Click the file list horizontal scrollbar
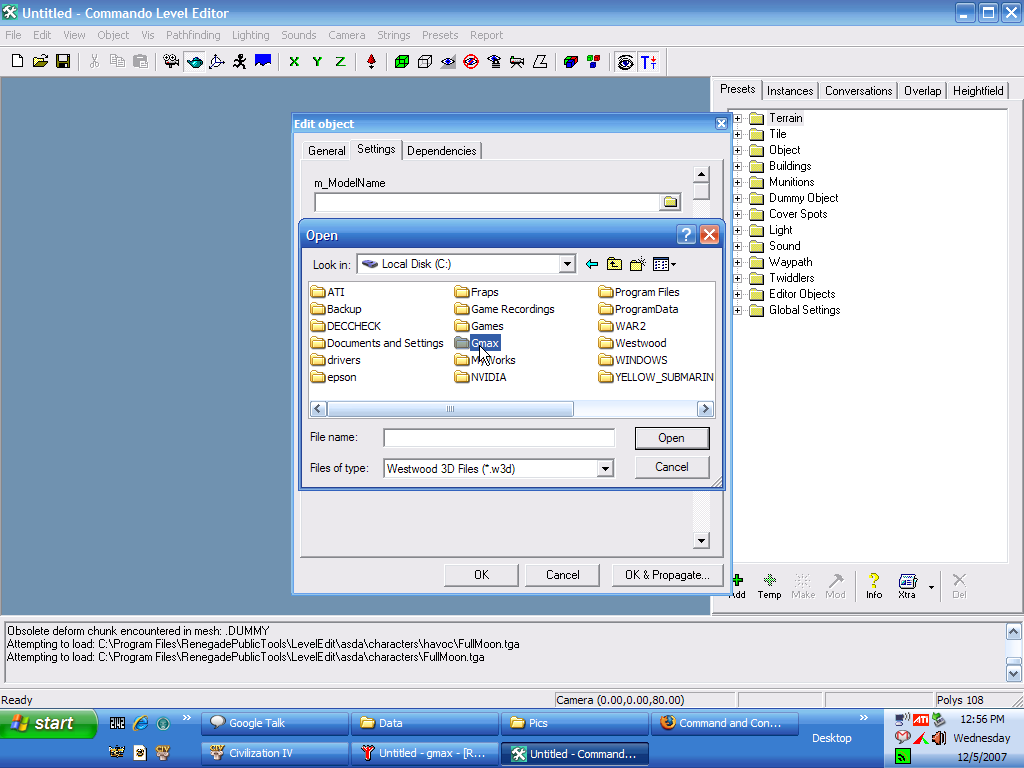The height and width of the screenshot is (768, 1024). [x=450, y=409]
